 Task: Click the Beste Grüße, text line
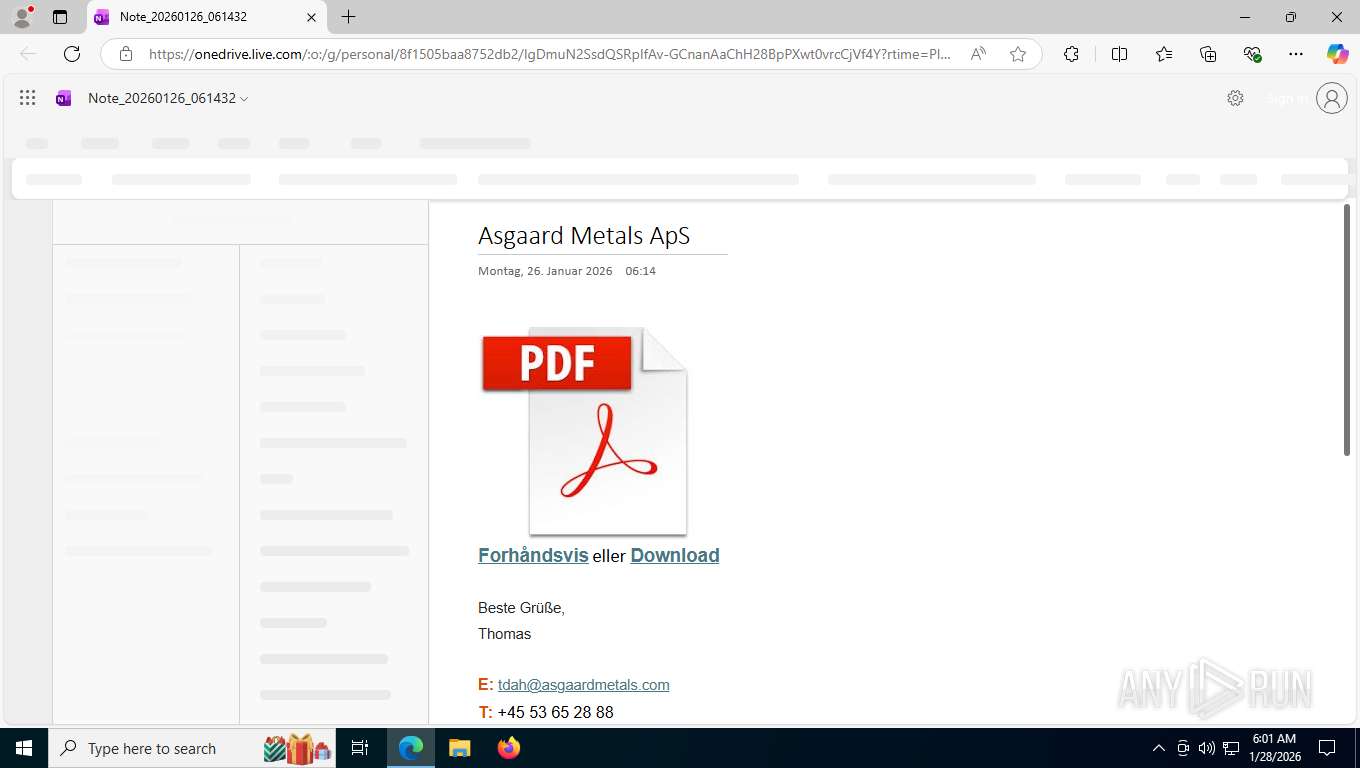pyautogui.click(x=521, y=608)
